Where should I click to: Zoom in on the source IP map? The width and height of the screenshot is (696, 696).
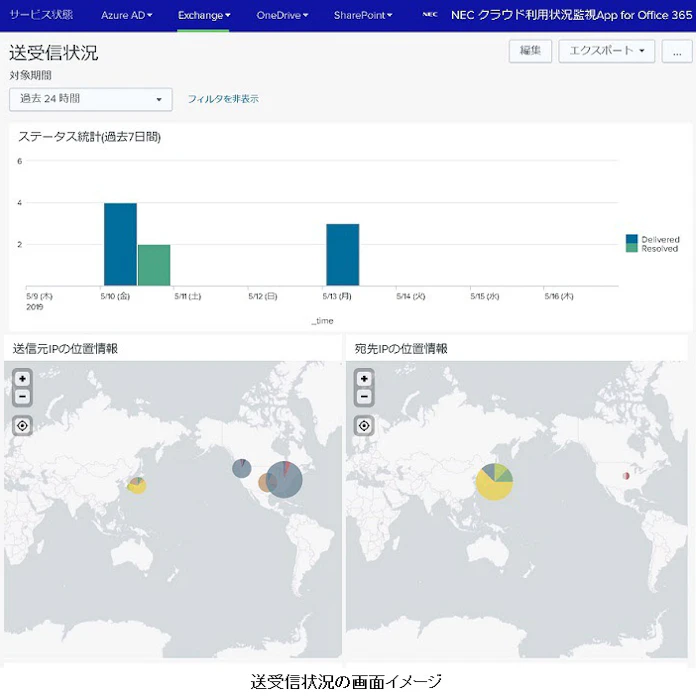click(22, 379)
